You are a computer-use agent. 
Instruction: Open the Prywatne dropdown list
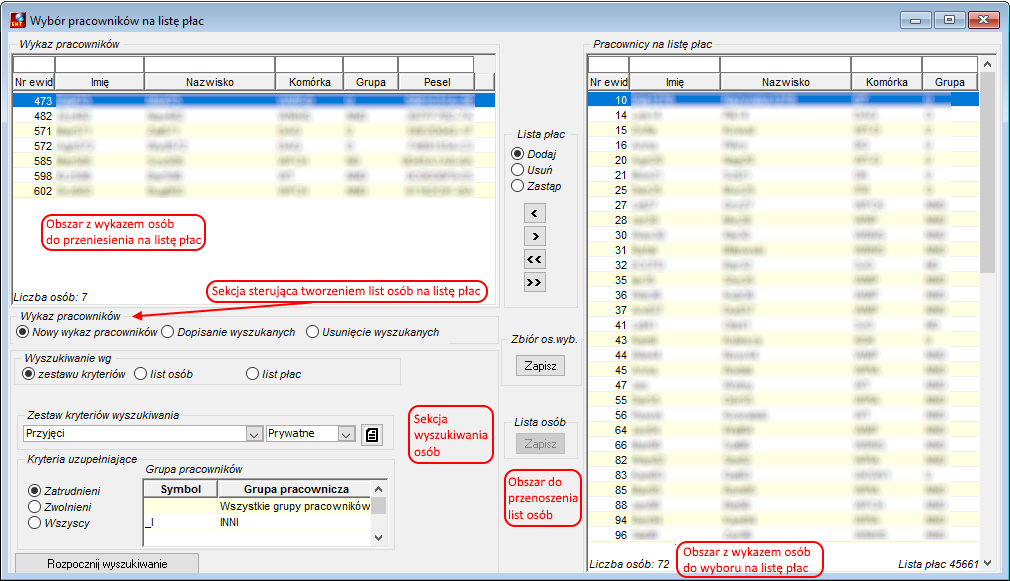347,434
